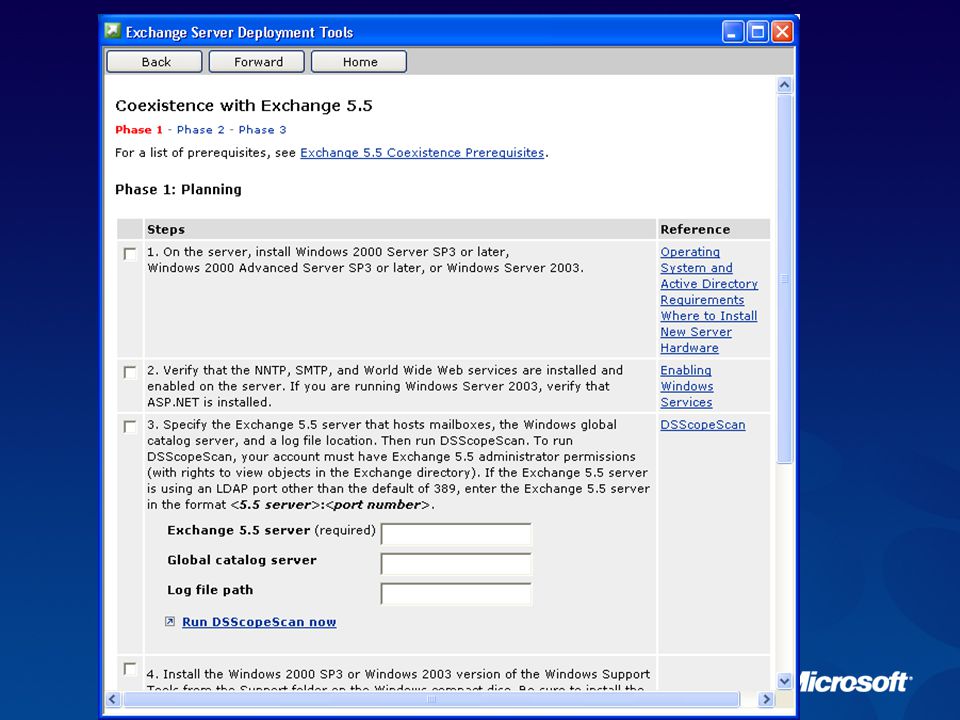Image resolution: width=960 pixels, height=720 pixels.
Task: Click the horizontal scrollbar right arrow
Action: click(x=766, y=699)
